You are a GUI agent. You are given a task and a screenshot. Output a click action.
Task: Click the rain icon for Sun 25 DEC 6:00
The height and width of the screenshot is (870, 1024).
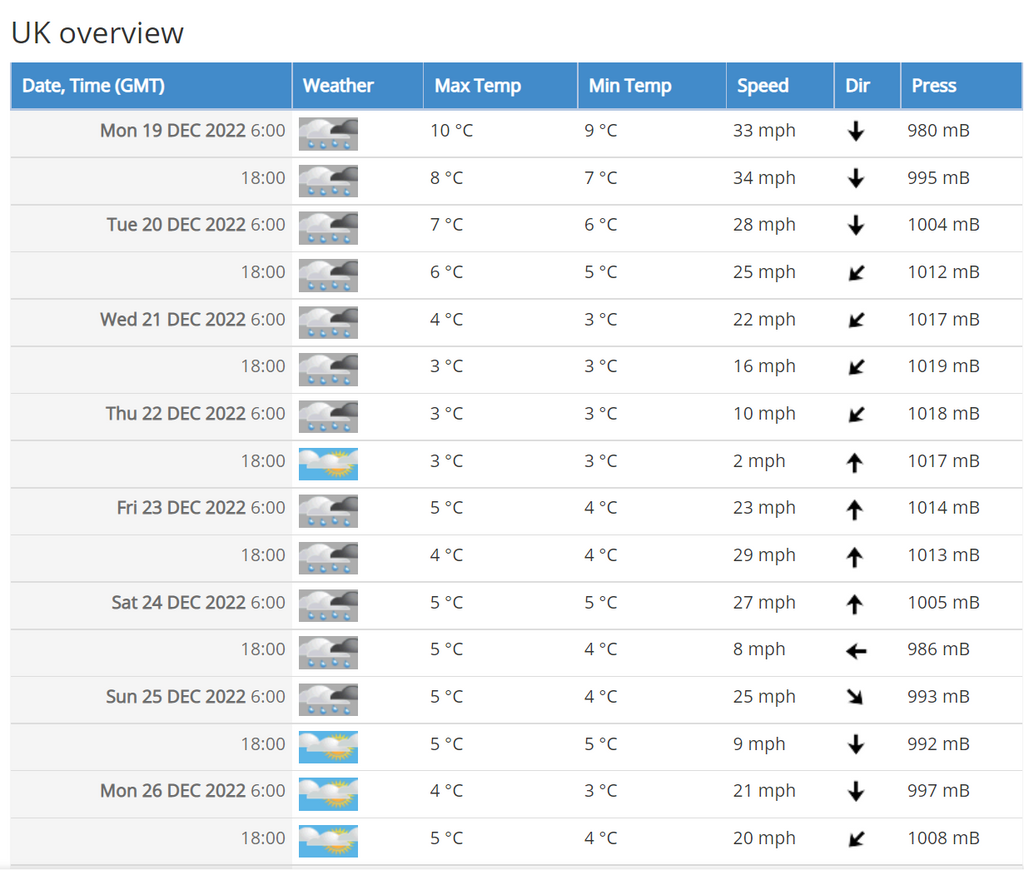point(328,700)
